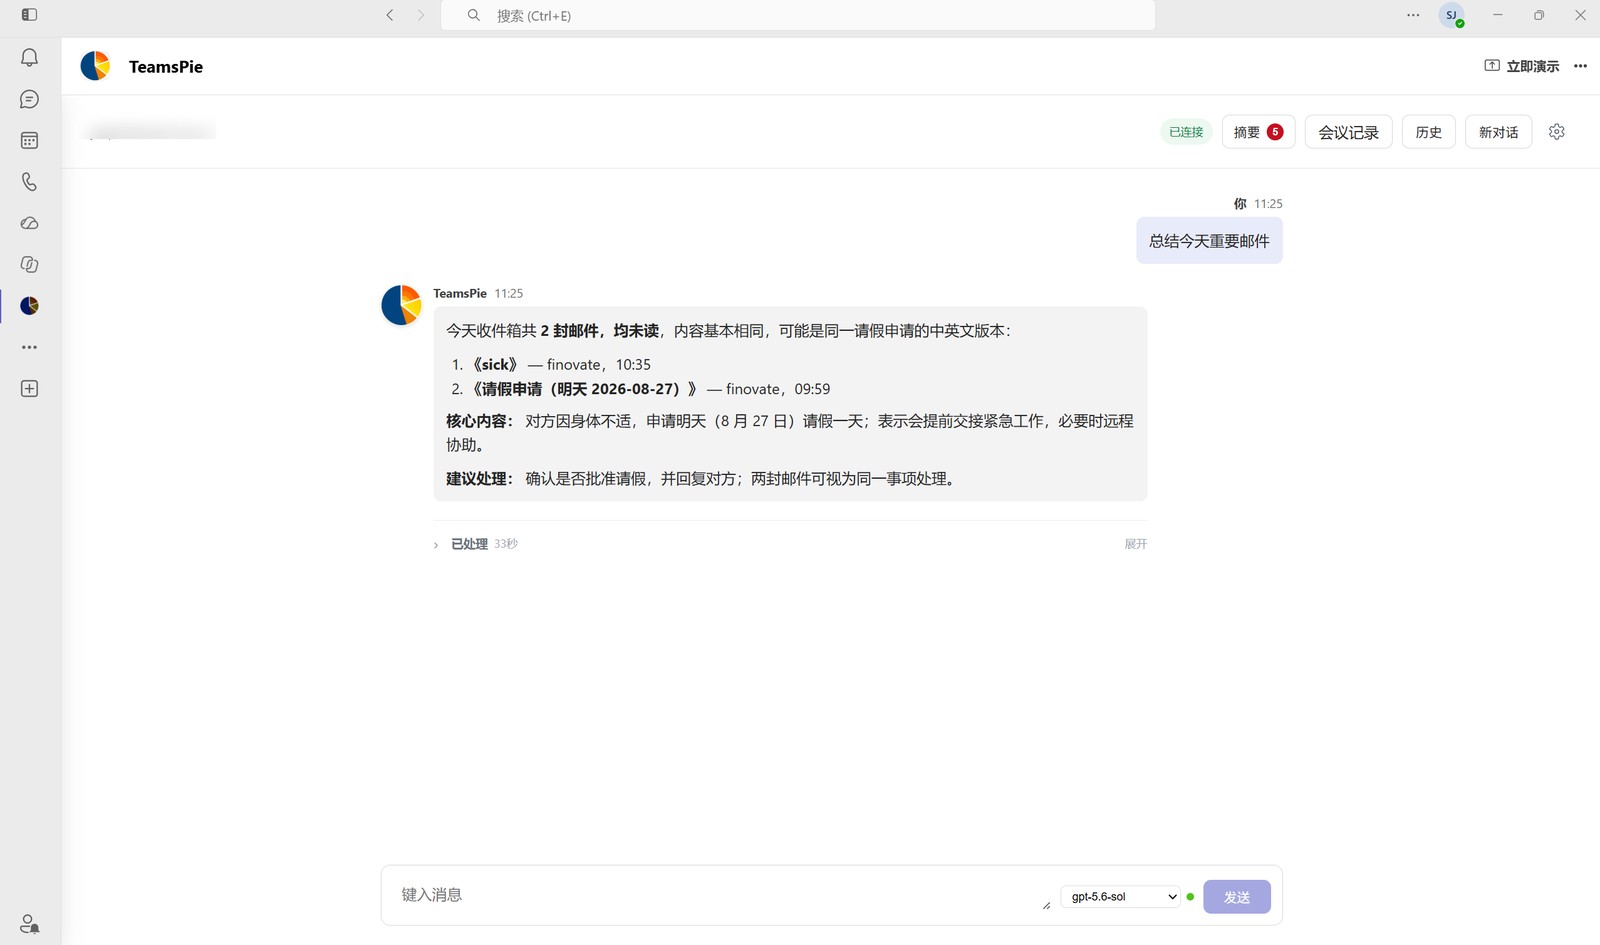Open the OneDrive cloud sidebar icon

click(x=29, y=223)
